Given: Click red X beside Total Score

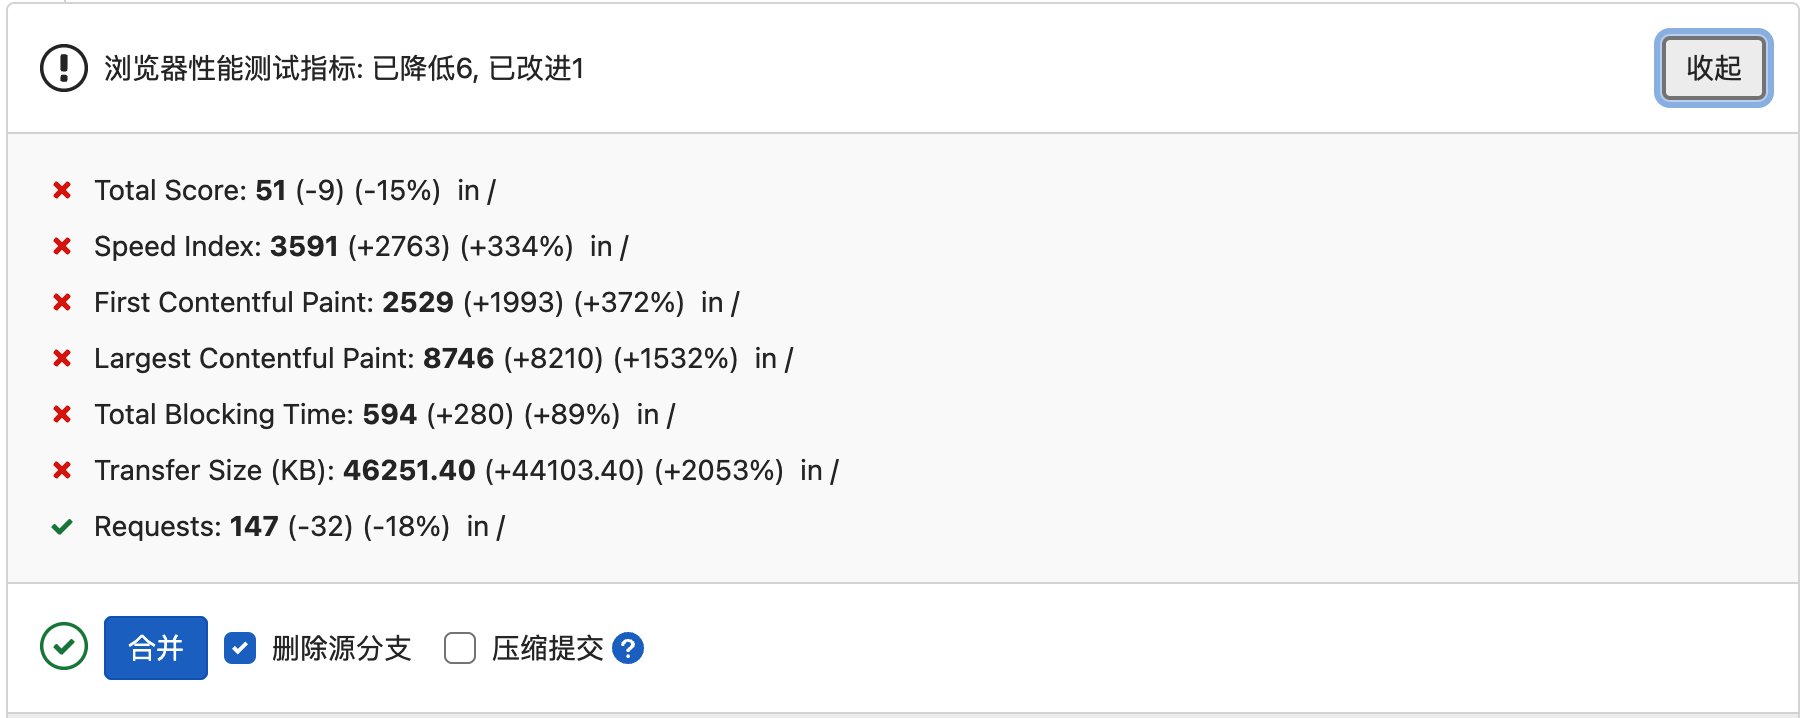Looking at the screenshot, I should (x=62, y=190).
